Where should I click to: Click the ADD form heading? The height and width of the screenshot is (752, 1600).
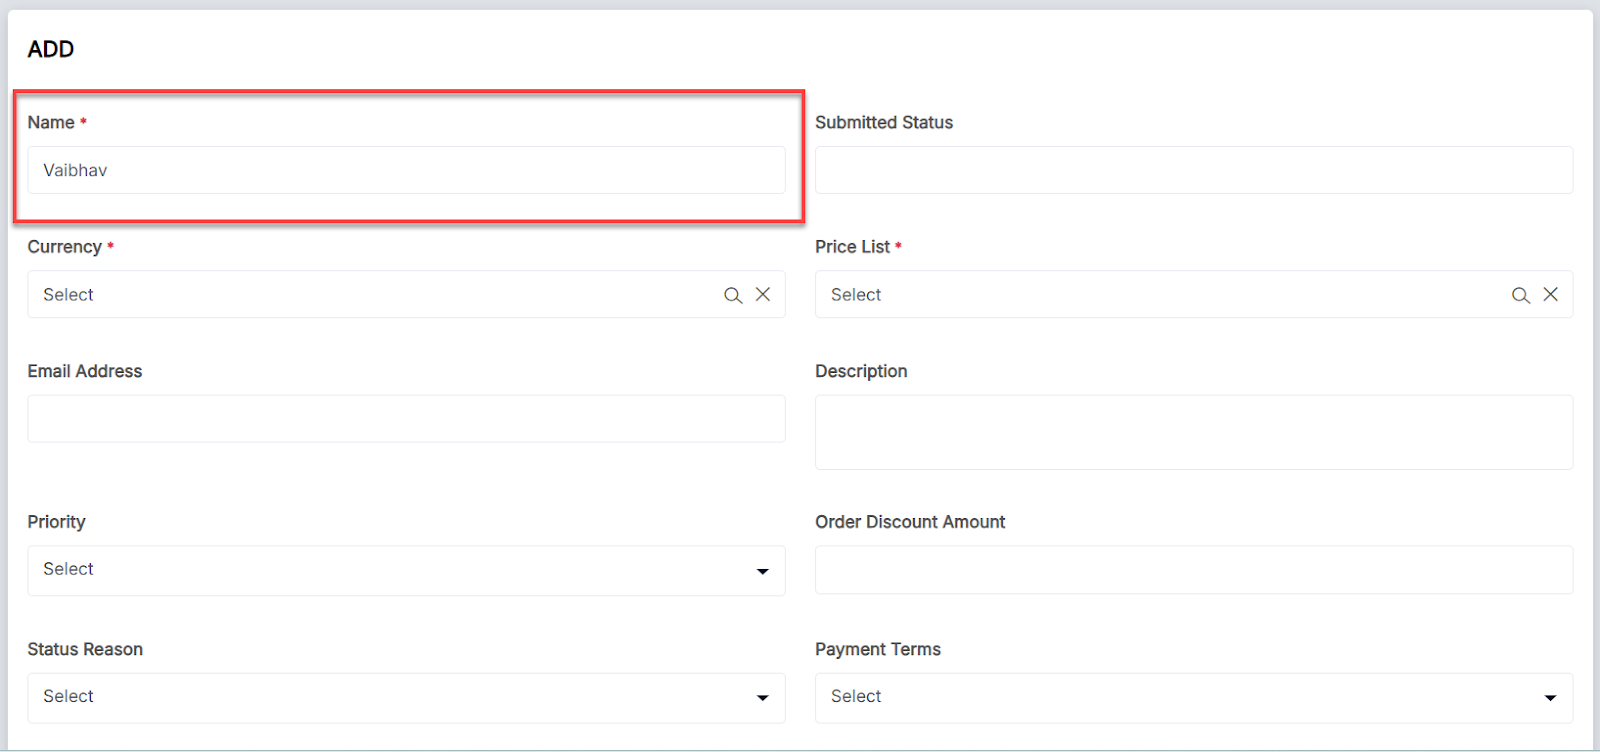pos(51,49)
